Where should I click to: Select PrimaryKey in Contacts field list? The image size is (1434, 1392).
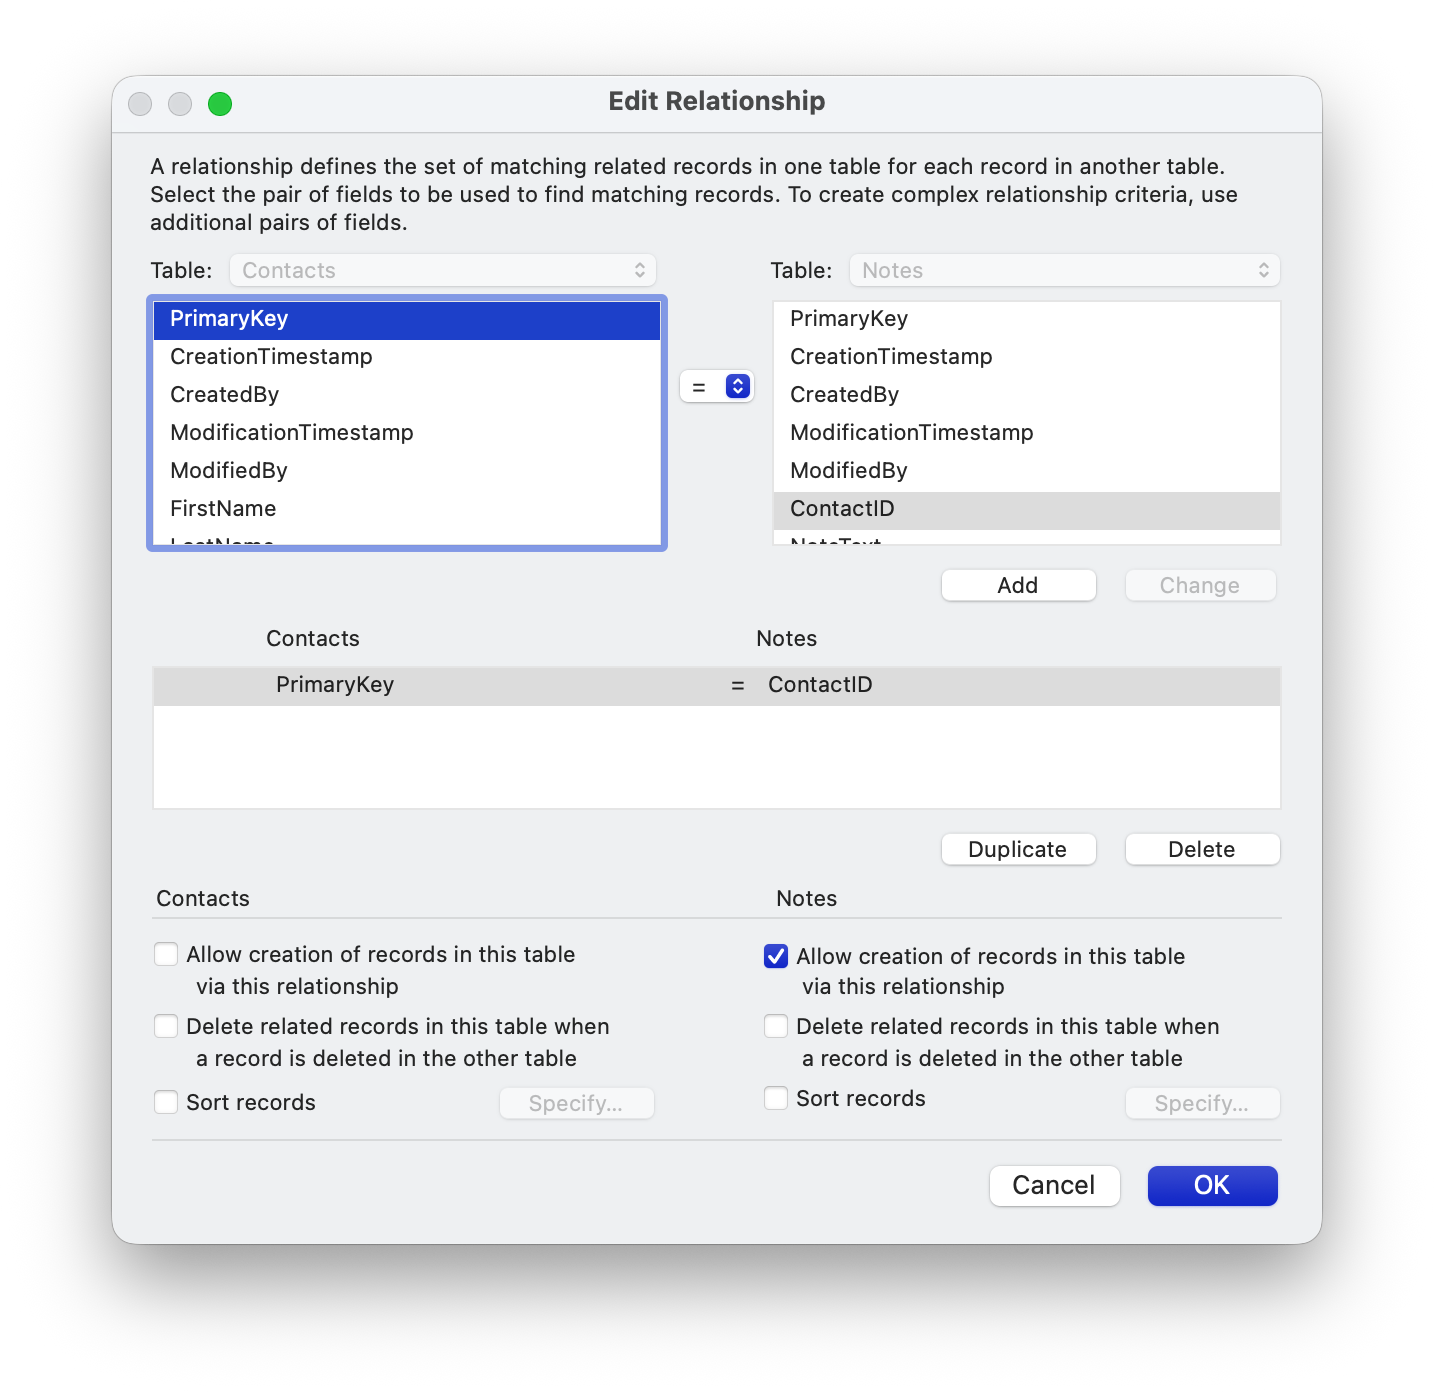click(x=407, y=319)
